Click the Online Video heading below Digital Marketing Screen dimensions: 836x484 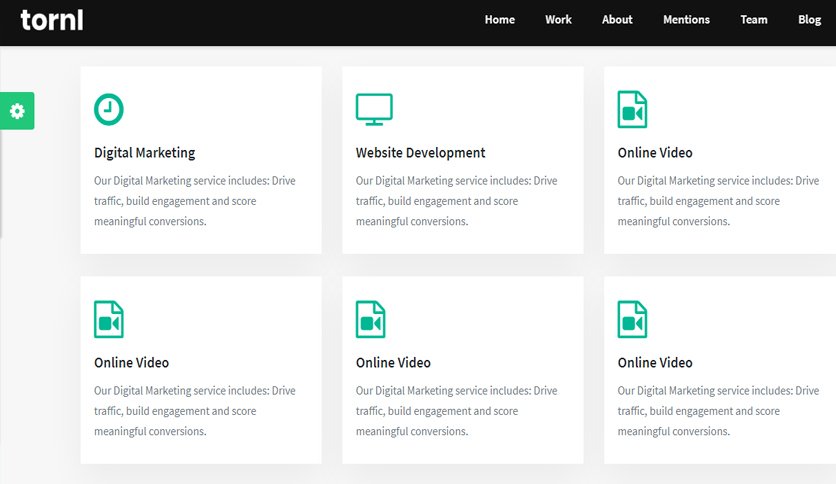[131, 363]
